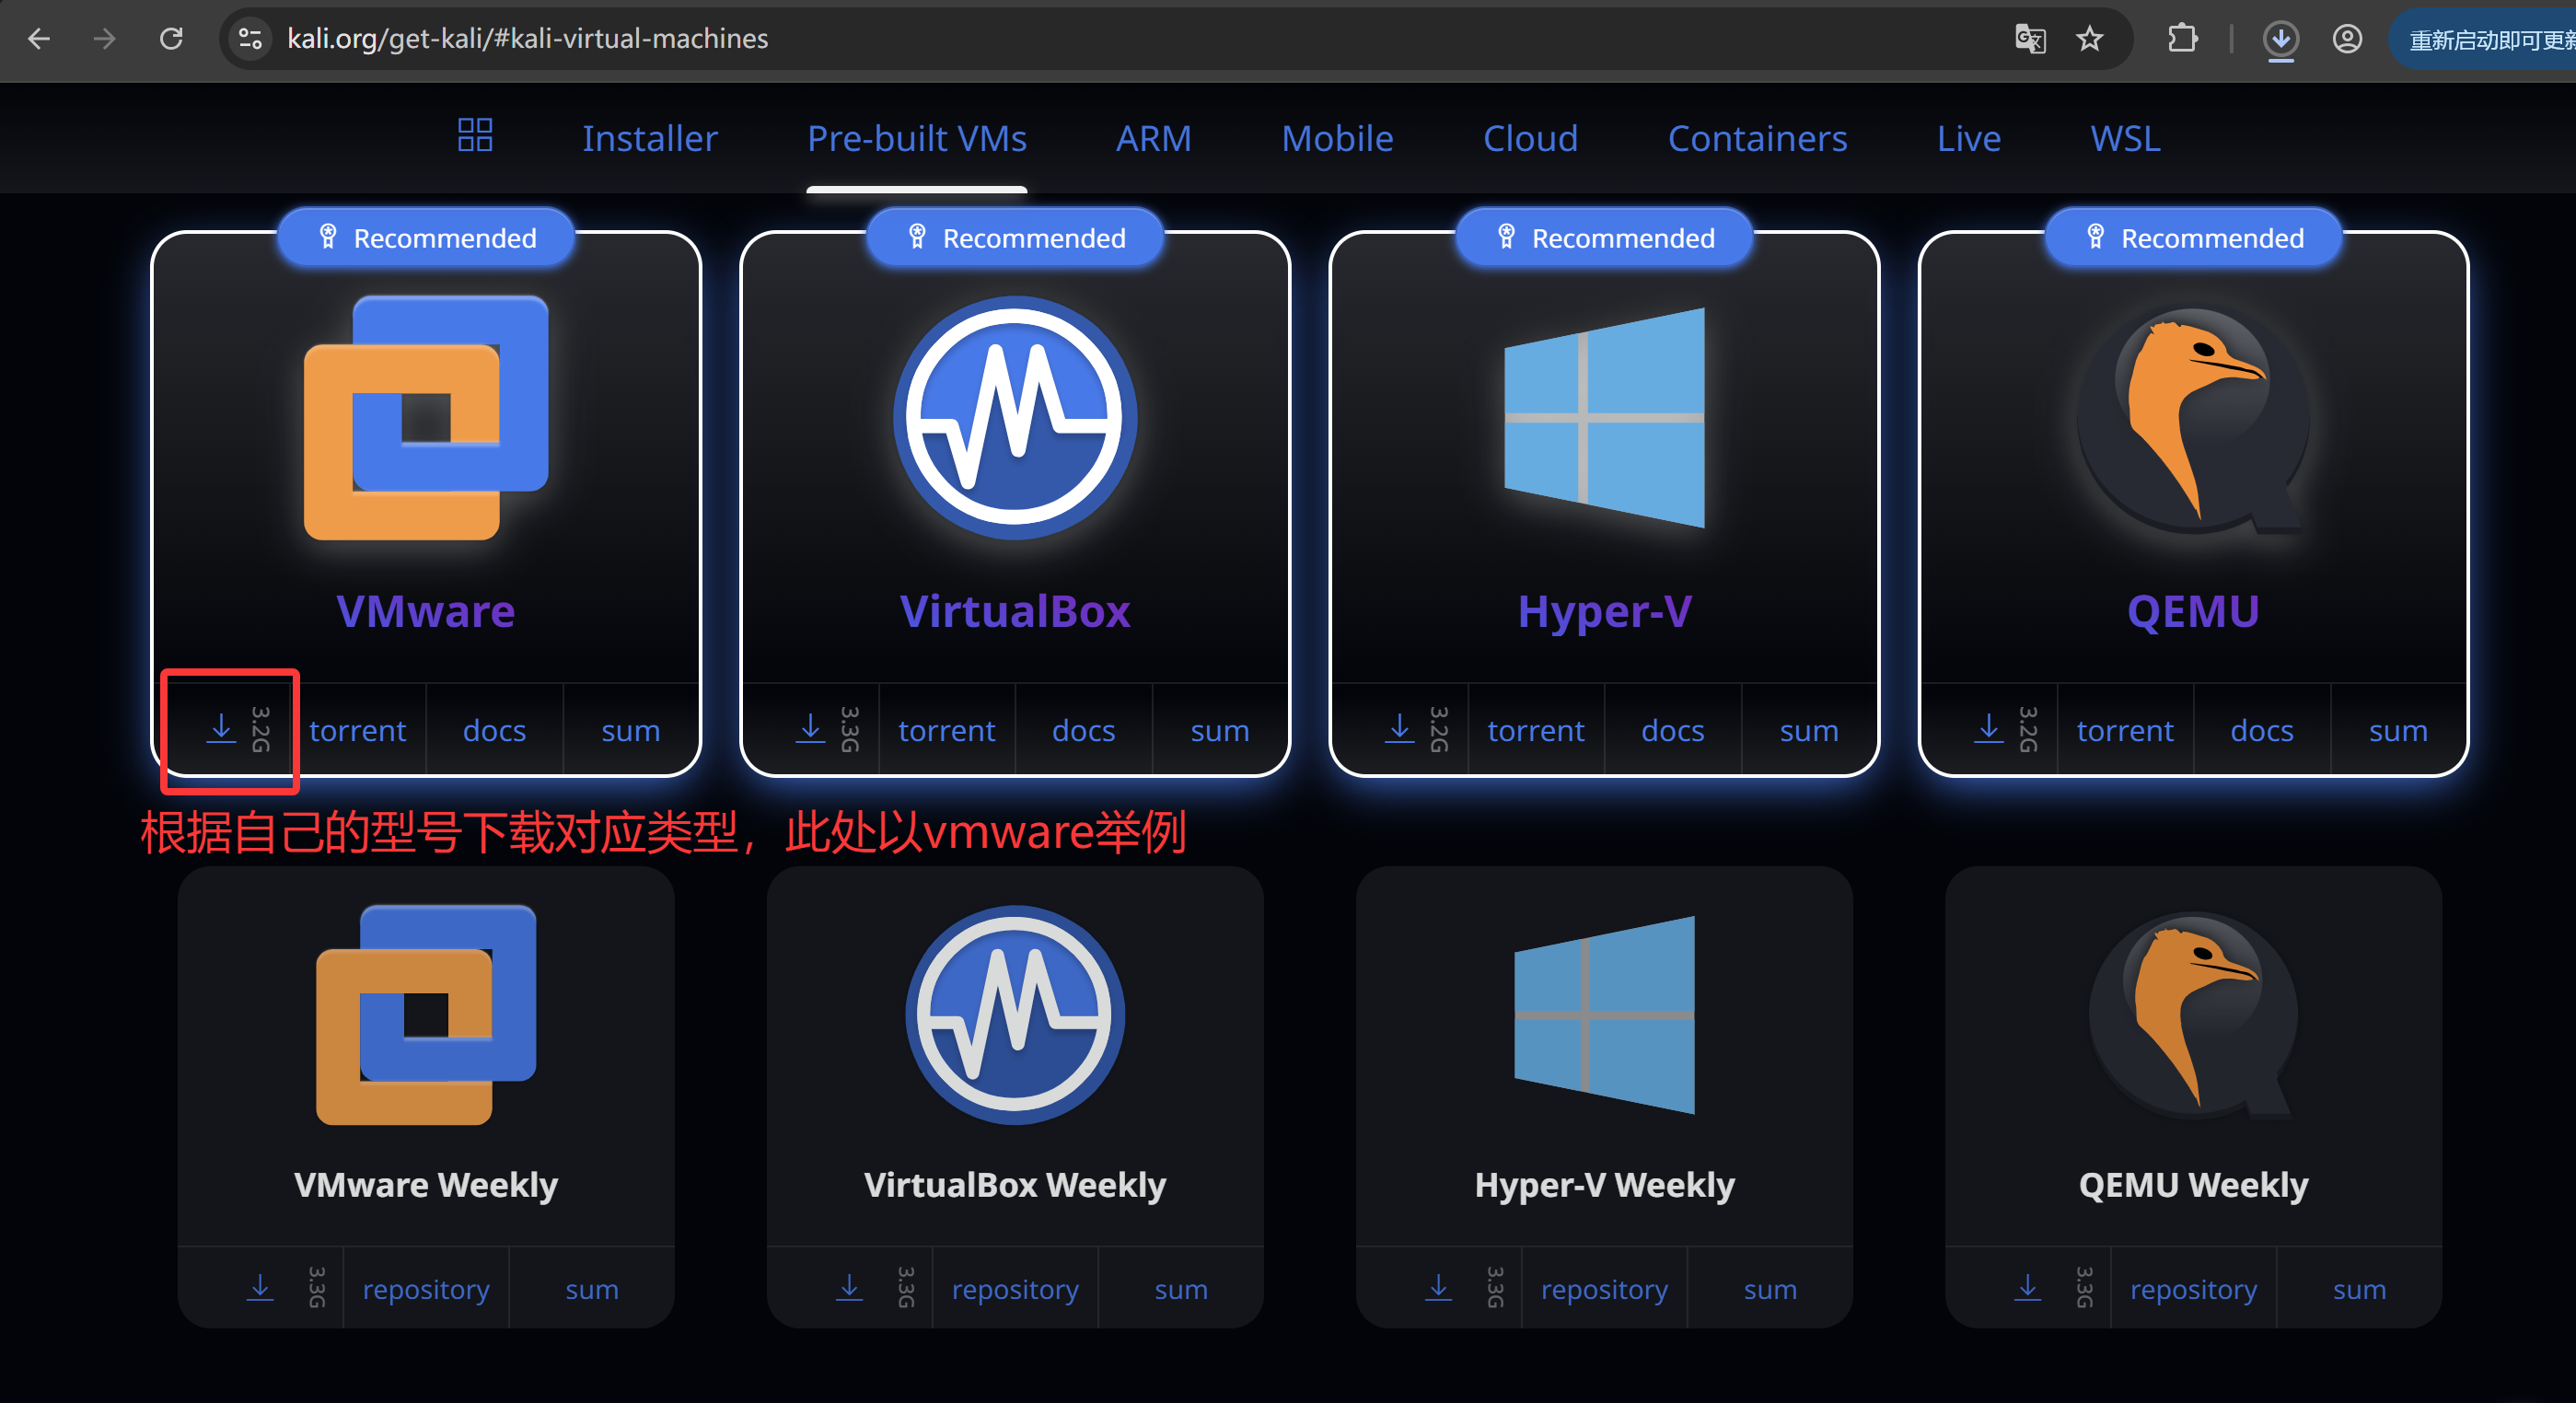This screenshot has height=1403, width=2576.
Task: Download the QEMU virtual machine image
Action: click(1988, 730)
